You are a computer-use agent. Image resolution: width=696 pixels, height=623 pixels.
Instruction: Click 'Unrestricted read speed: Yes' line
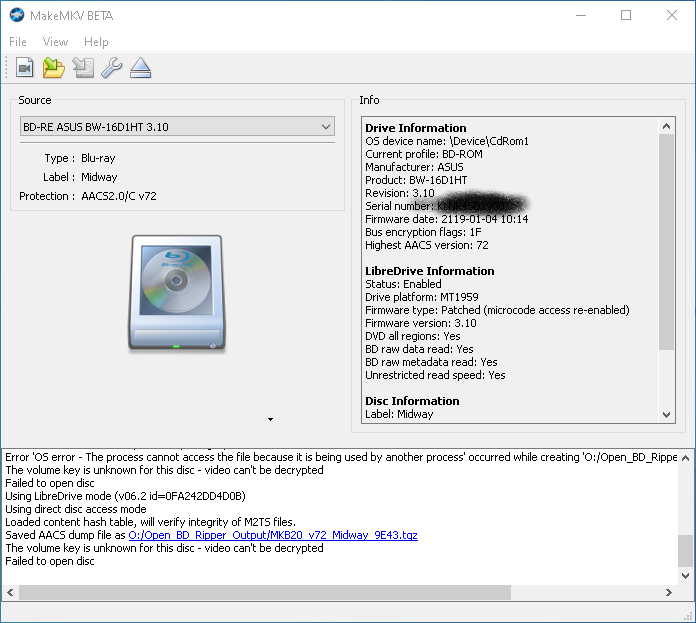tap(435, 375)
